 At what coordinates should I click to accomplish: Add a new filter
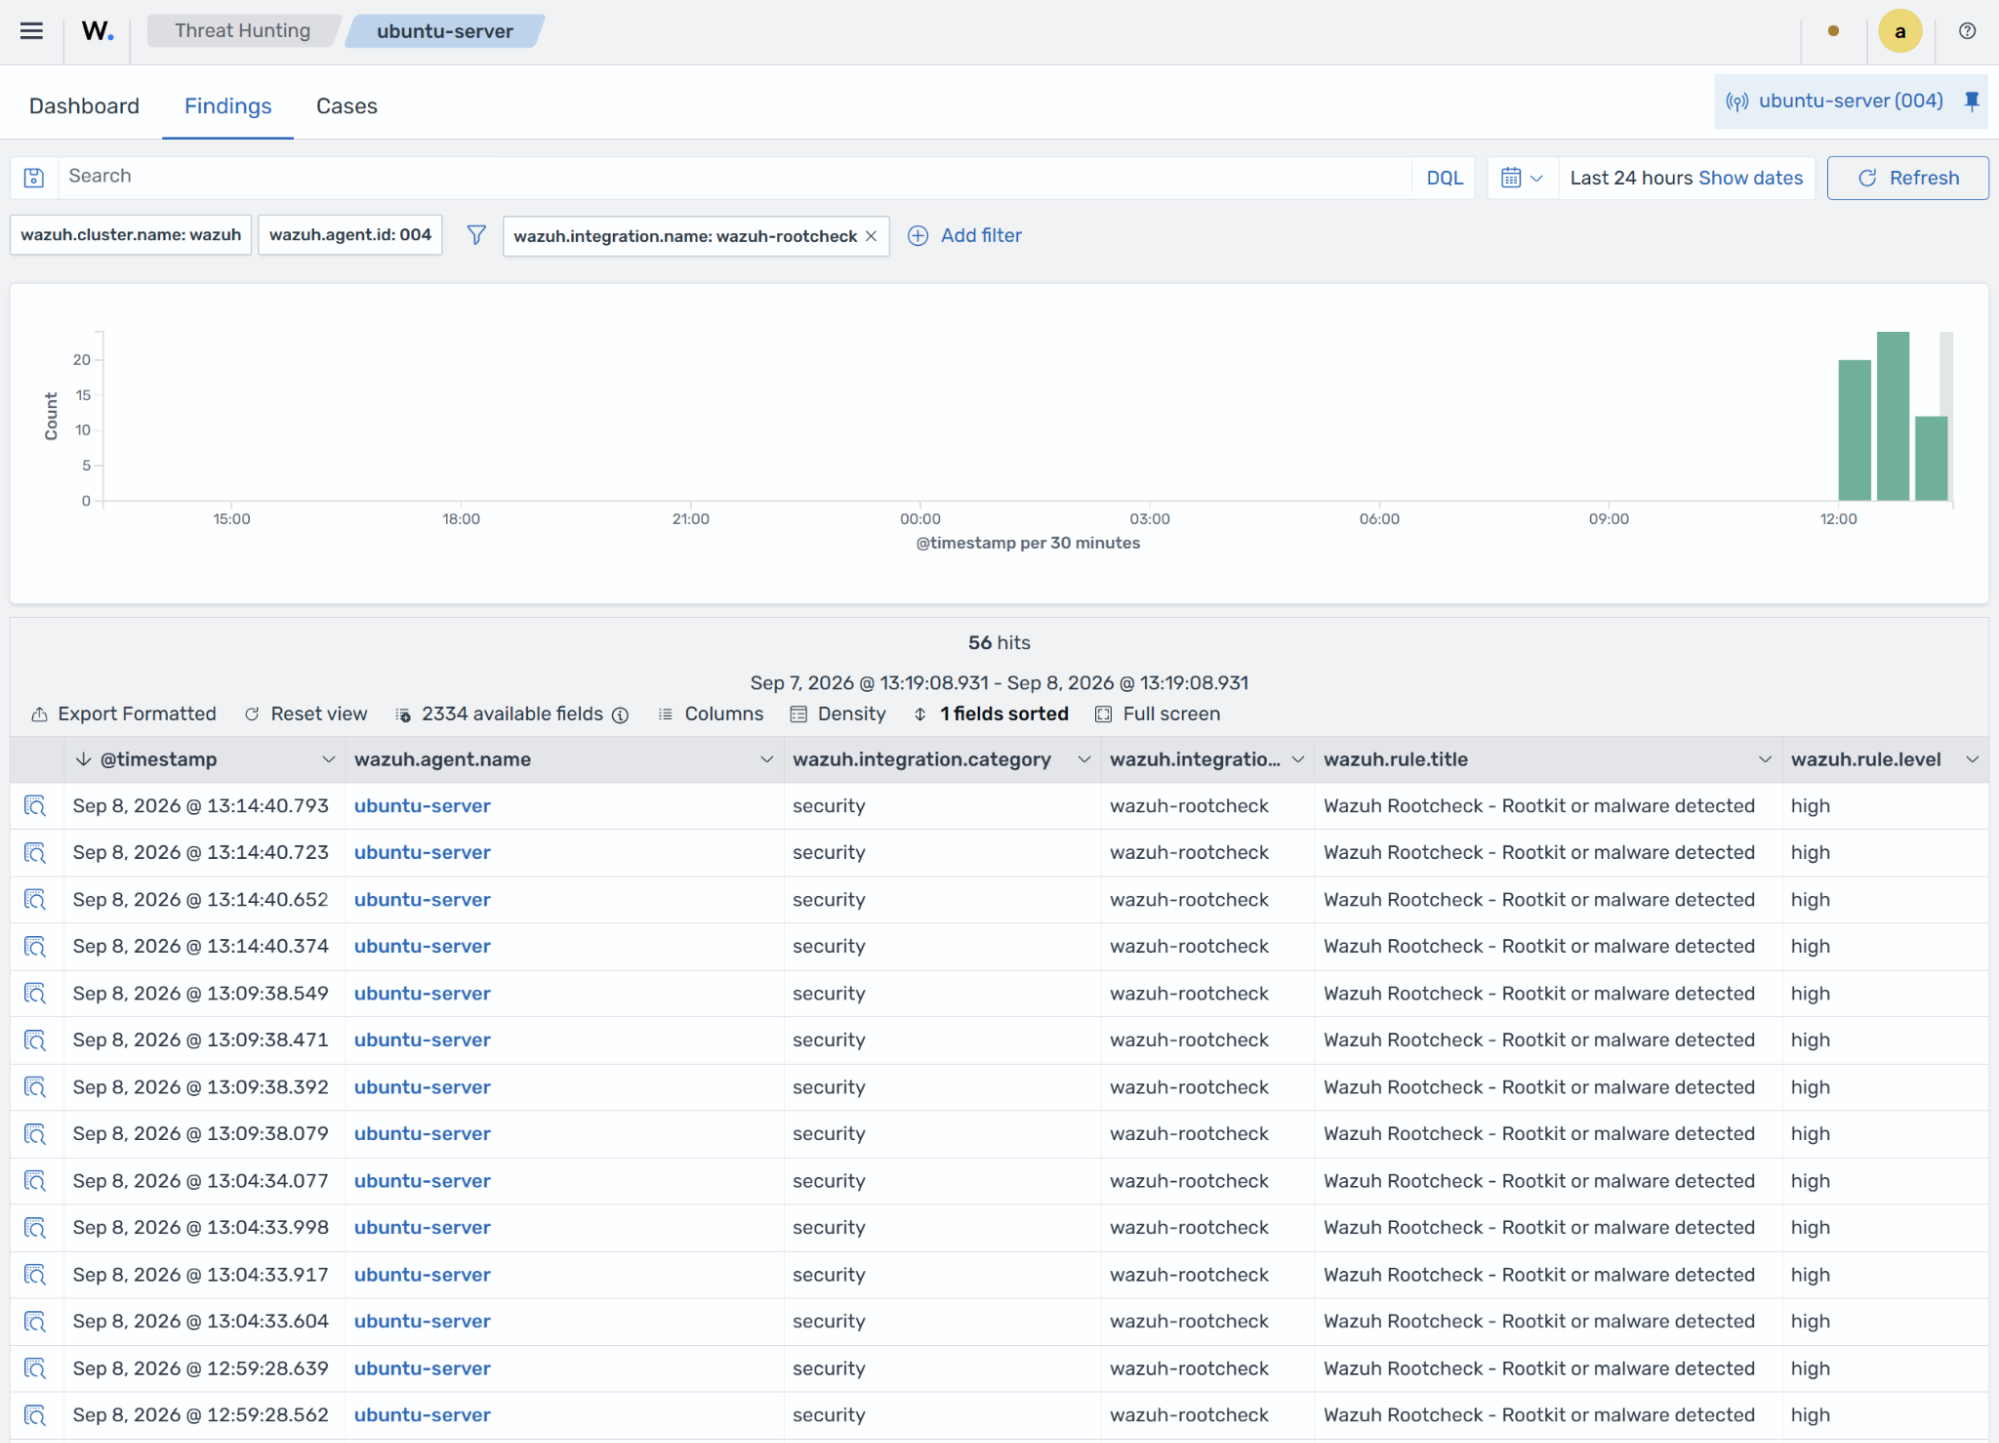964,236
